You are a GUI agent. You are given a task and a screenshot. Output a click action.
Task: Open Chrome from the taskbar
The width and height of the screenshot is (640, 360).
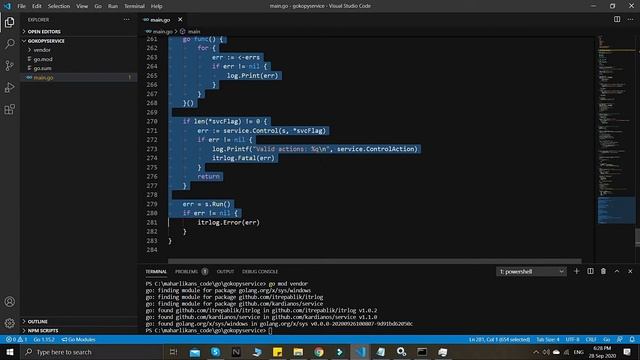pyautogui.click(x=319, y=352)
